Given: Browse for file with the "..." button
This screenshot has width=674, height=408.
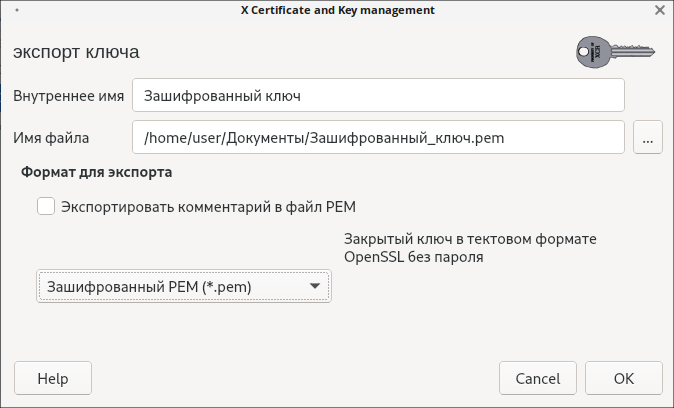Looking at the screenshot, I should click(648, 138).
